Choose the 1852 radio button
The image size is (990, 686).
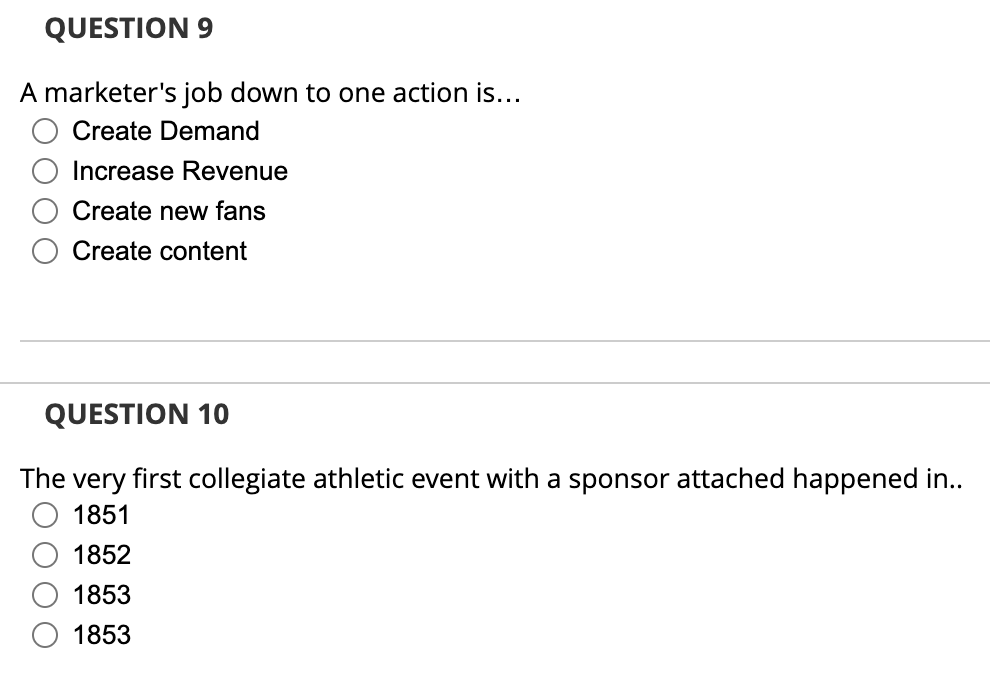pyautogui.click(x=44, y=555)
